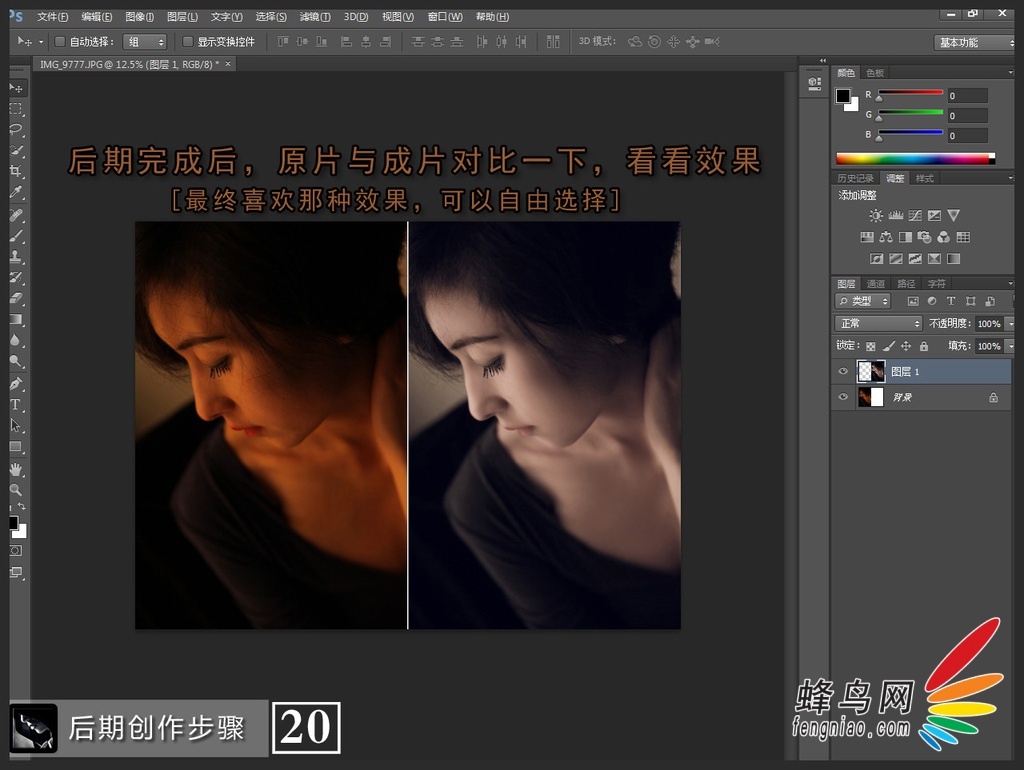Select the Rectangular Marquee tool

16,108
